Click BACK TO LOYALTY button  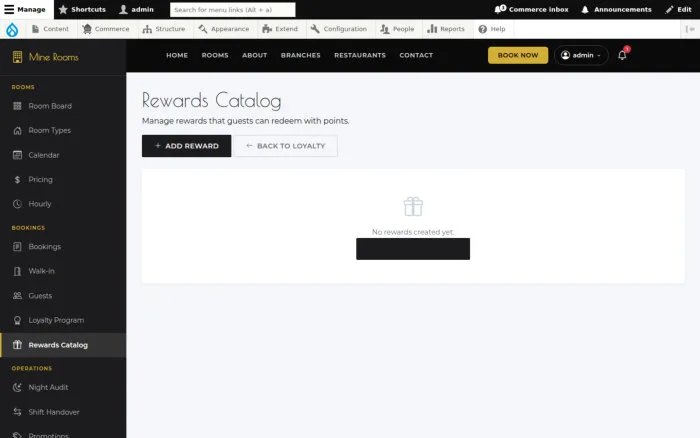click(x=285, y=146)
